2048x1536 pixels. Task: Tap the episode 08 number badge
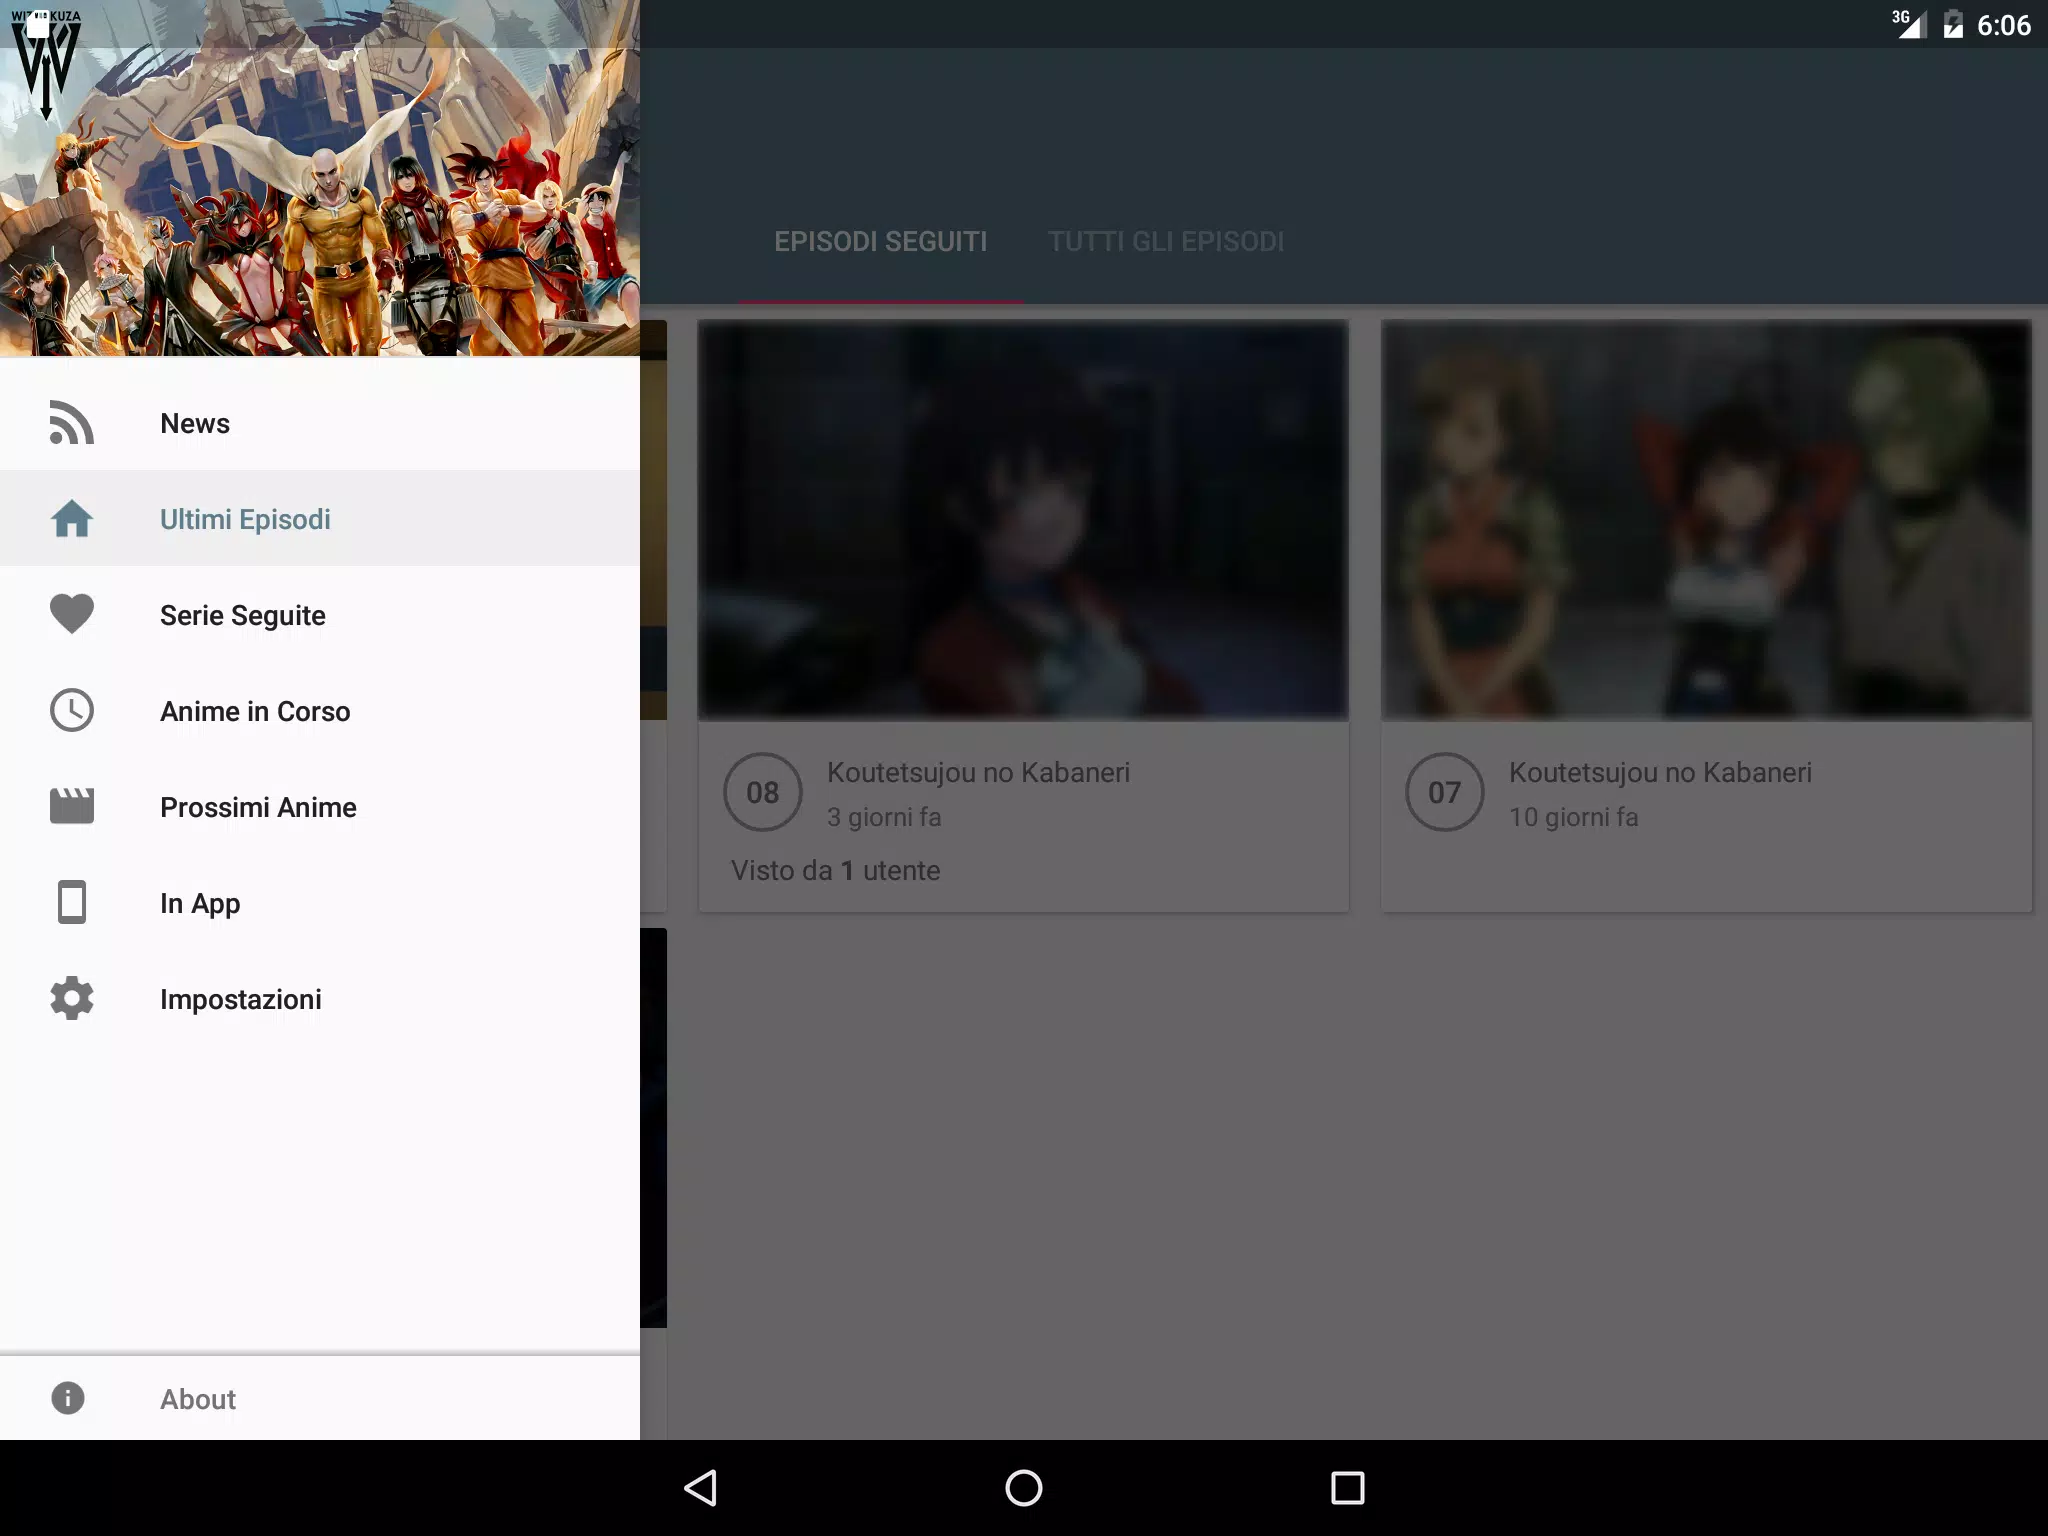coord(763,792)
